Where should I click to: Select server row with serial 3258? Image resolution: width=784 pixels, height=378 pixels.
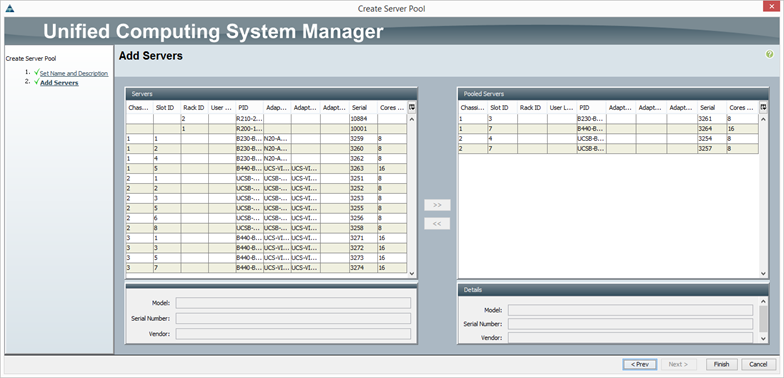266,228
